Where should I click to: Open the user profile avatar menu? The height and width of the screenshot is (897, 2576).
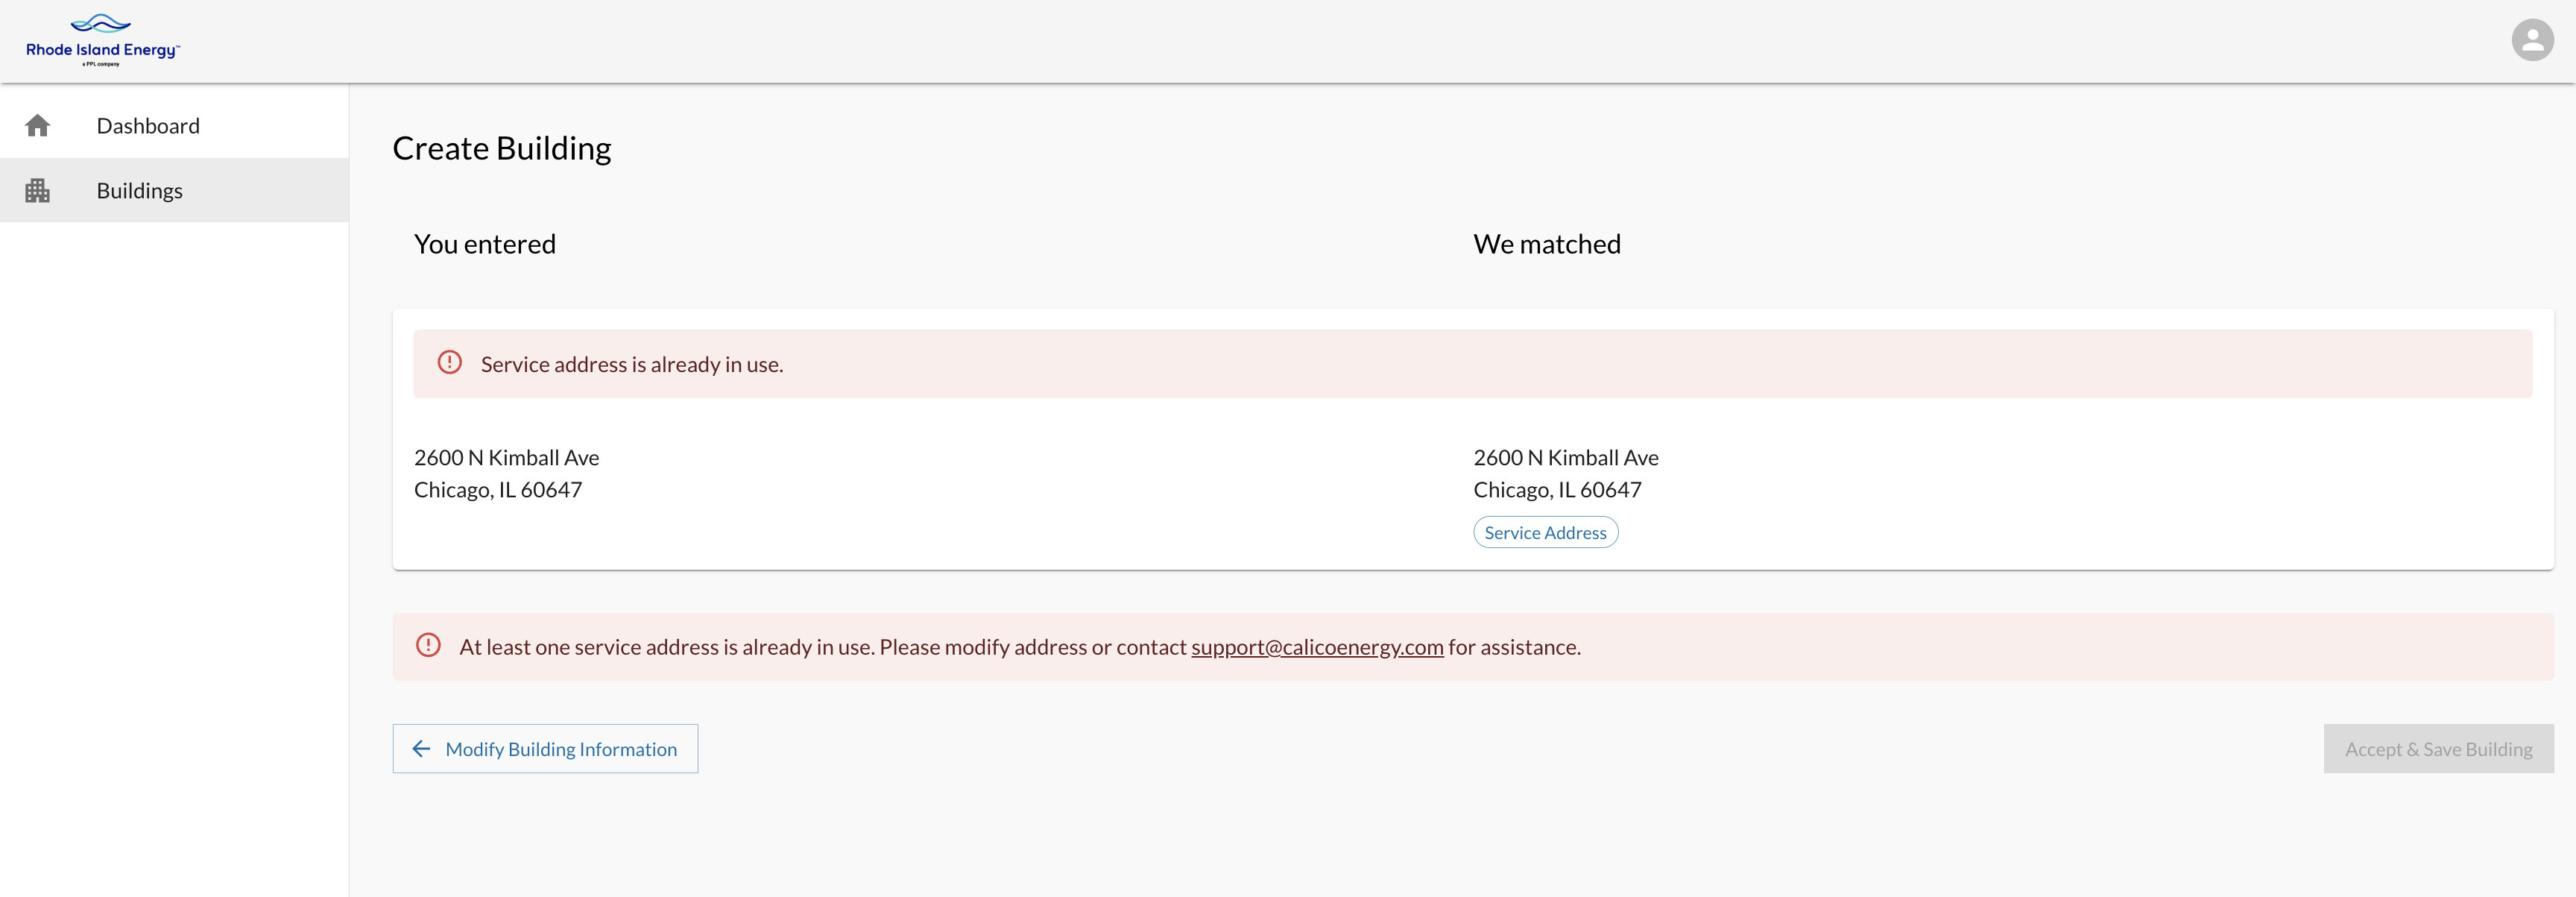pyautogui.click(x=2532, y=40)
